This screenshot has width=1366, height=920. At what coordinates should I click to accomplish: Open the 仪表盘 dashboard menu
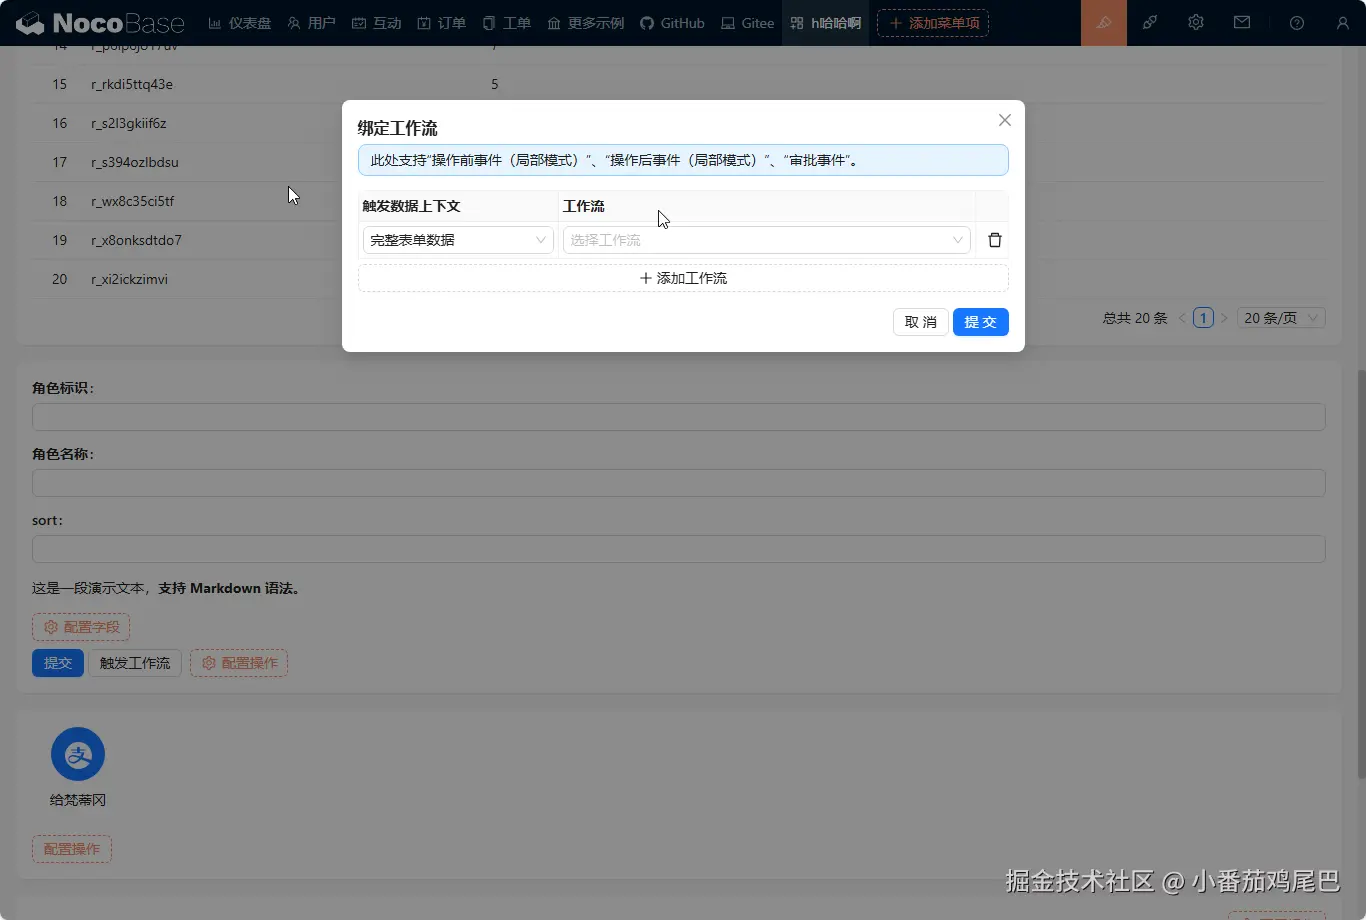tap(240, 23)
